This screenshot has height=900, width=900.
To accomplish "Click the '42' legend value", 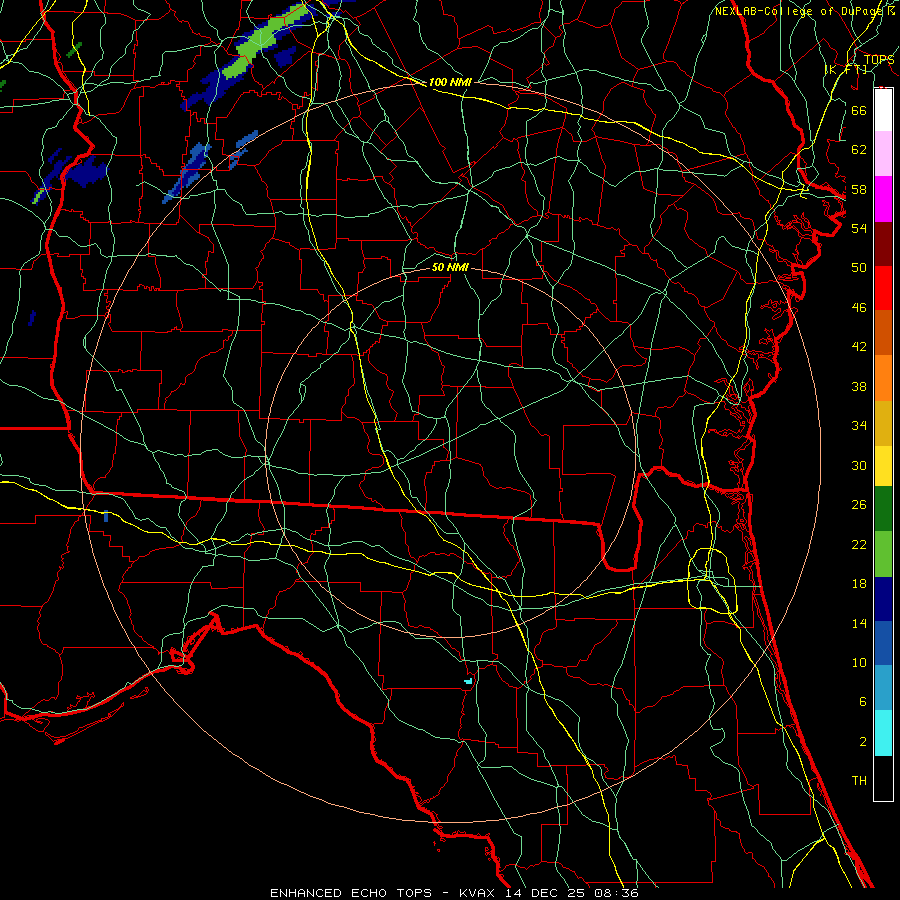I will pyautogui.click(x=859, y=347).
